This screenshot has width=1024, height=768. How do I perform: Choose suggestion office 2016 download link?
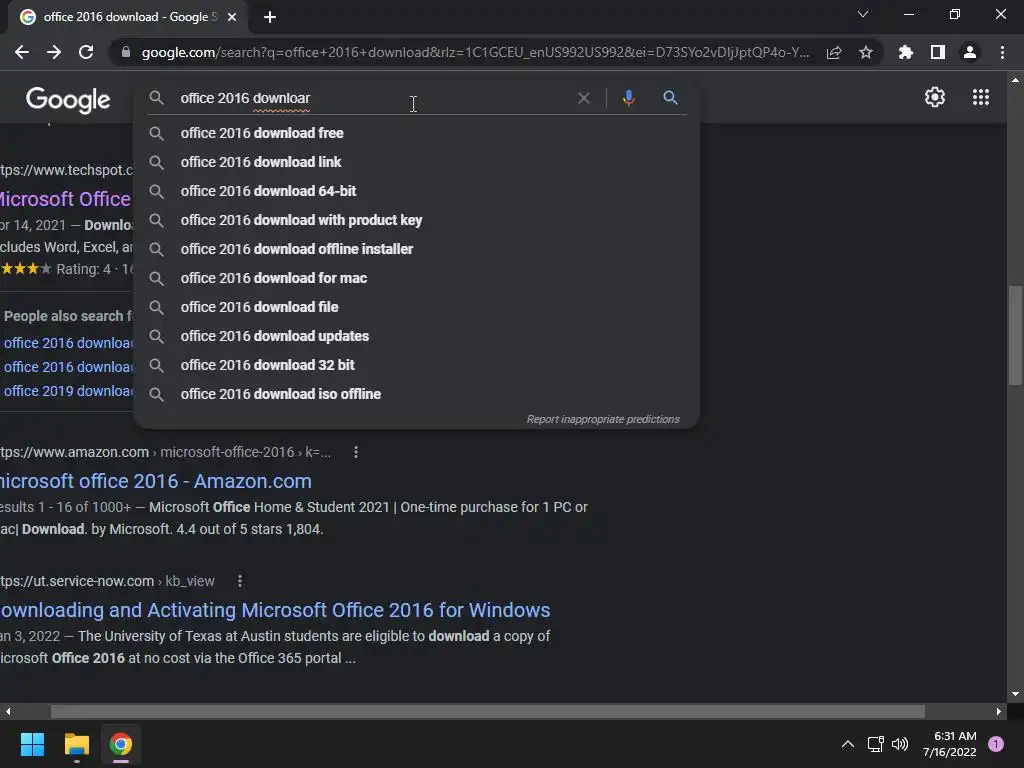point(417,162)
